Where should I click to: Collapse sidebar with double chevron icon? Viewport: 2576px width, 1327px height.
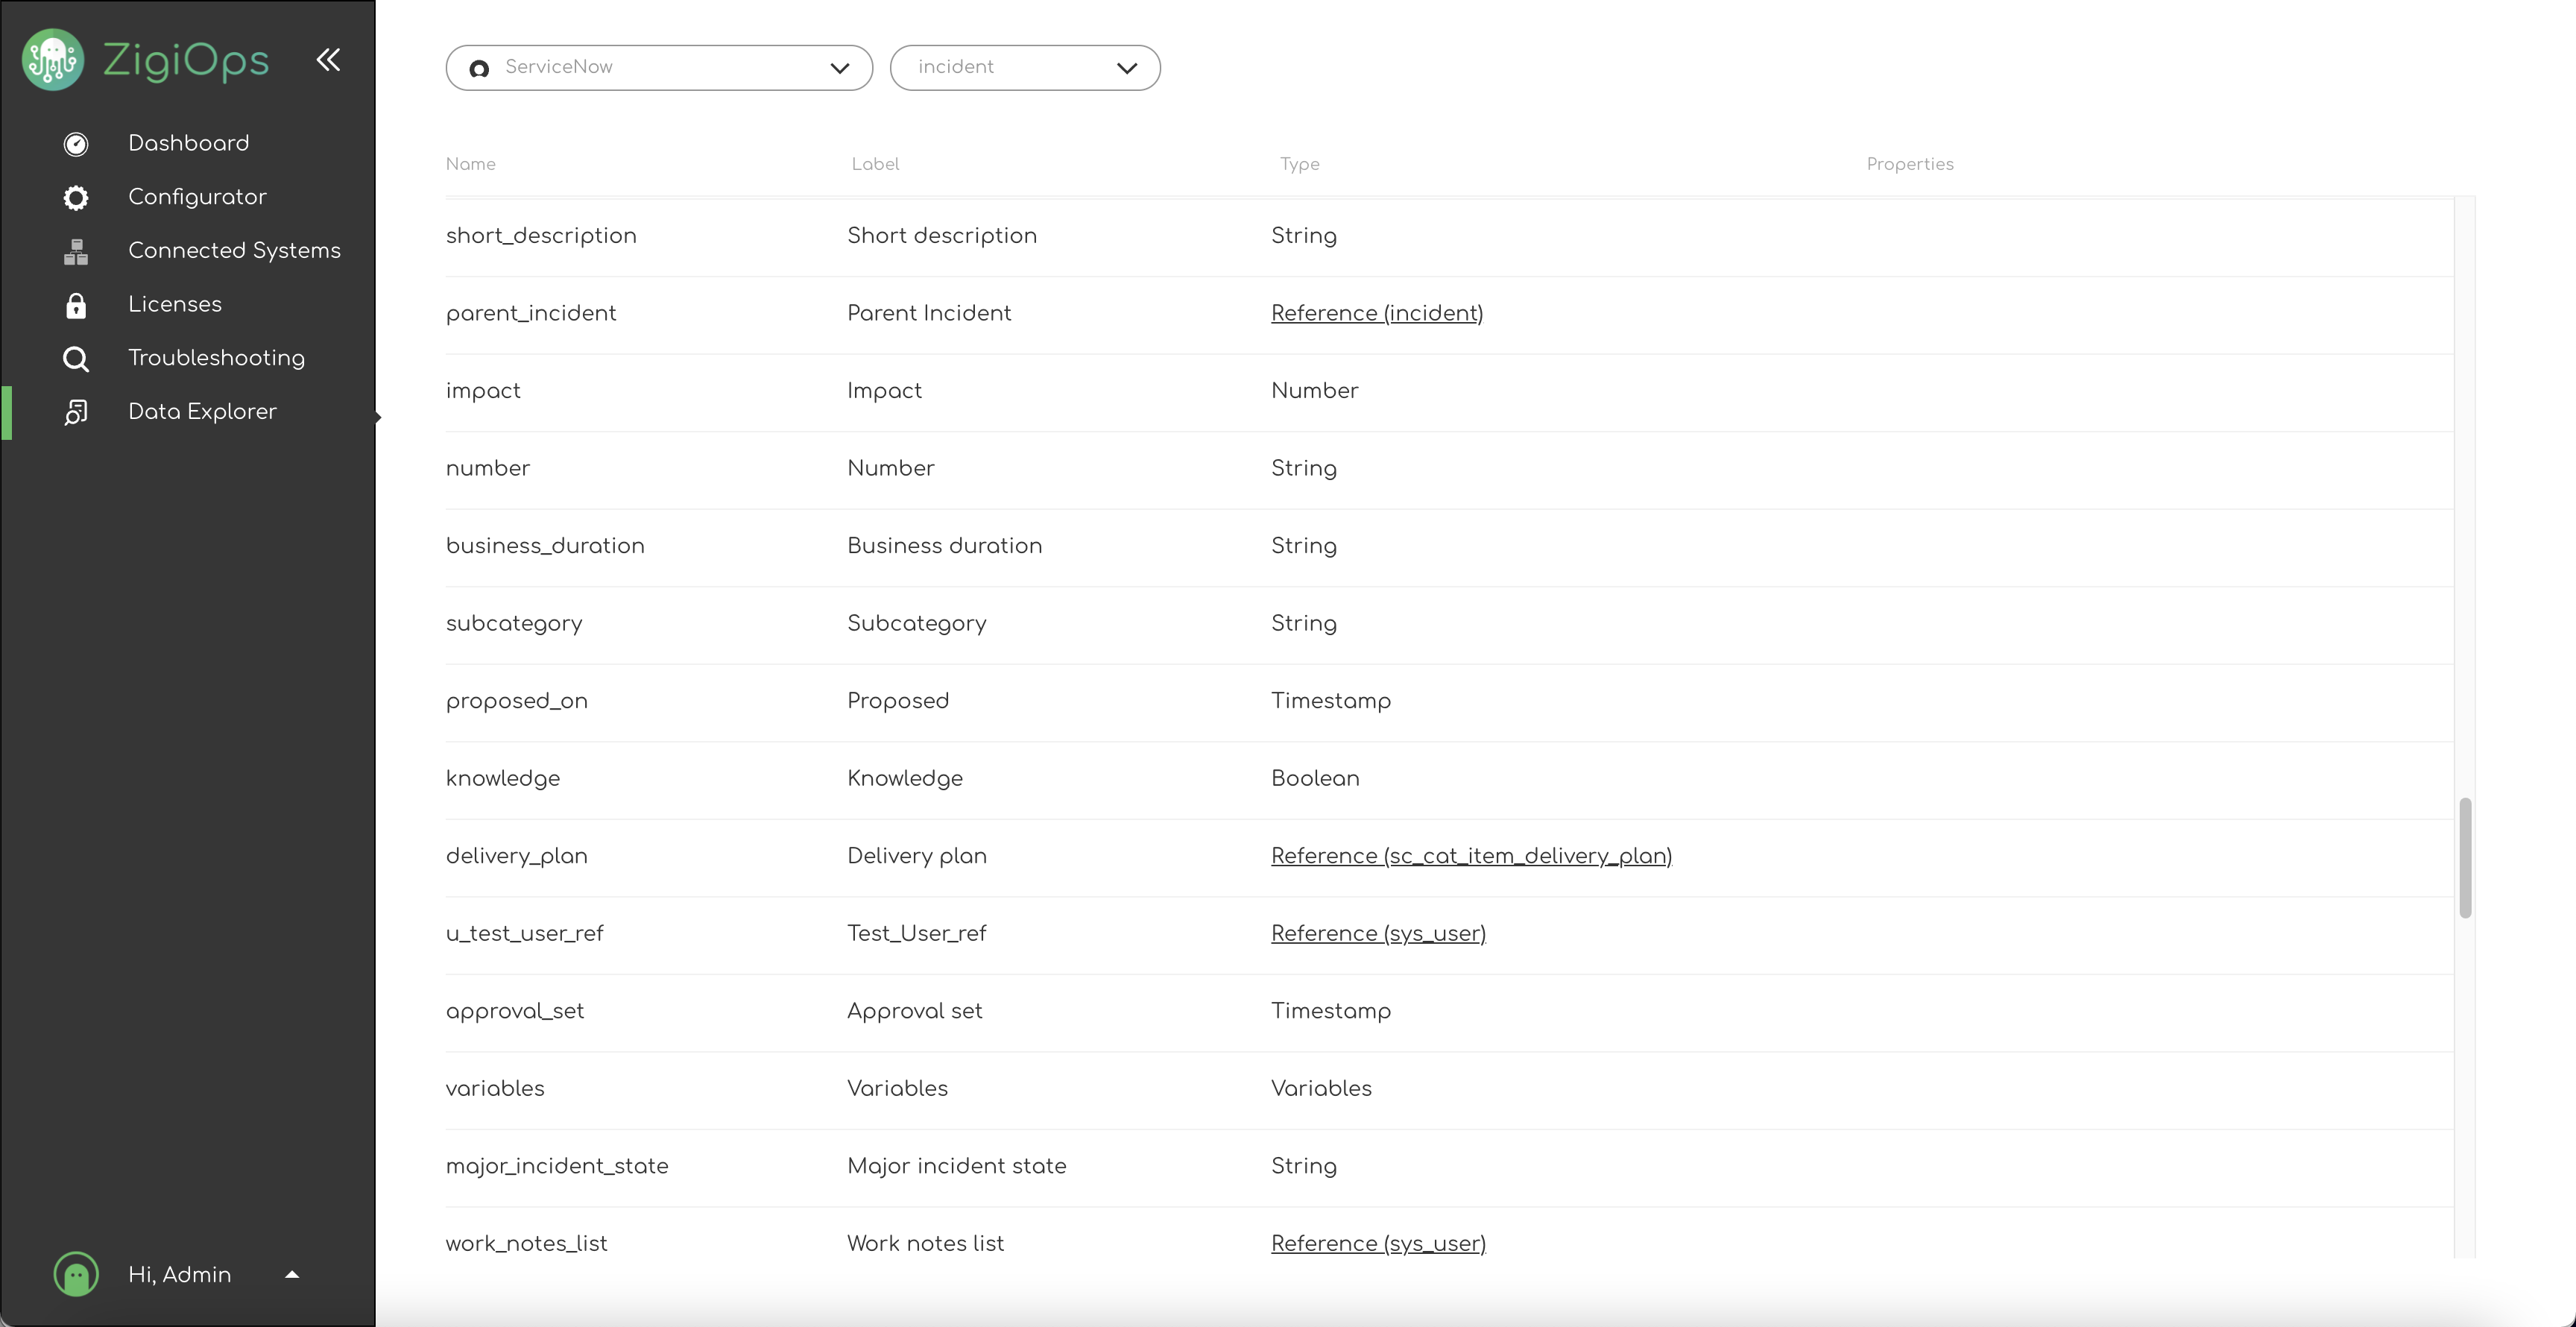(x=328, y=60)
